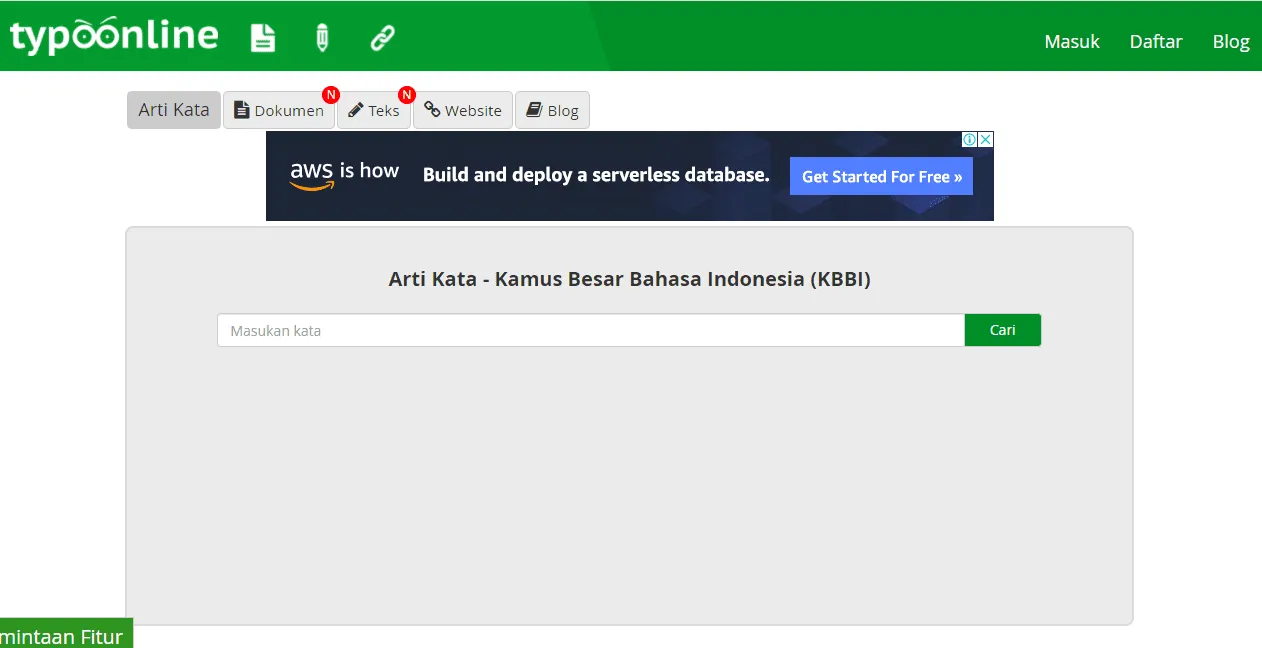Click Masuk in the top navigation
This screenshot has width=1262, height=648.
(1072, 41)
